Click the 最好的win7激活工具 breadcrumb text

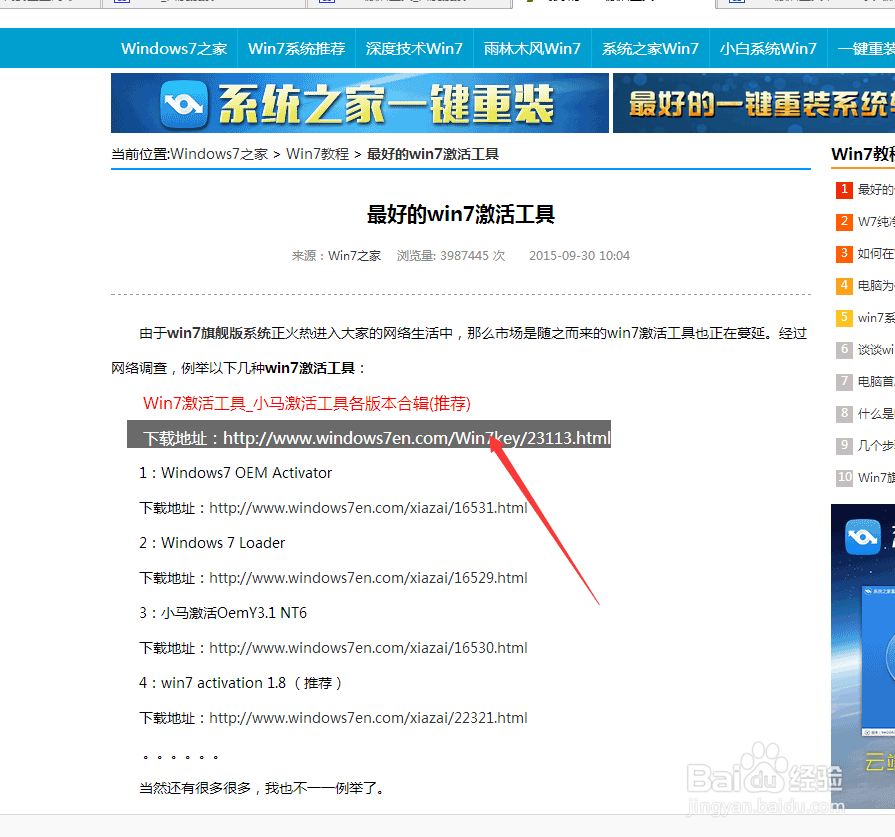(x=433, y=154)
